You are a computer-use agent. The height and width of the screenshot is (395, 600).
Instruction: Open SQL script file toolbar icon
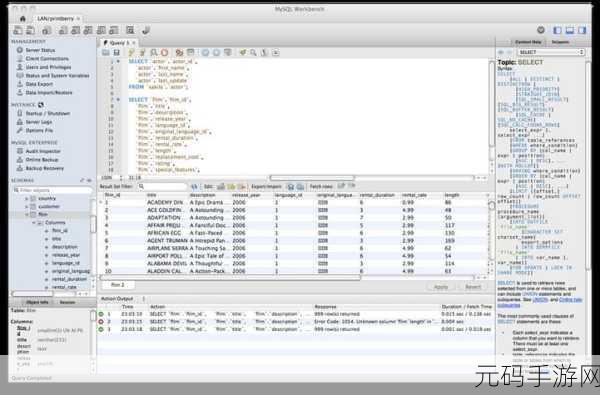point(30,30)
